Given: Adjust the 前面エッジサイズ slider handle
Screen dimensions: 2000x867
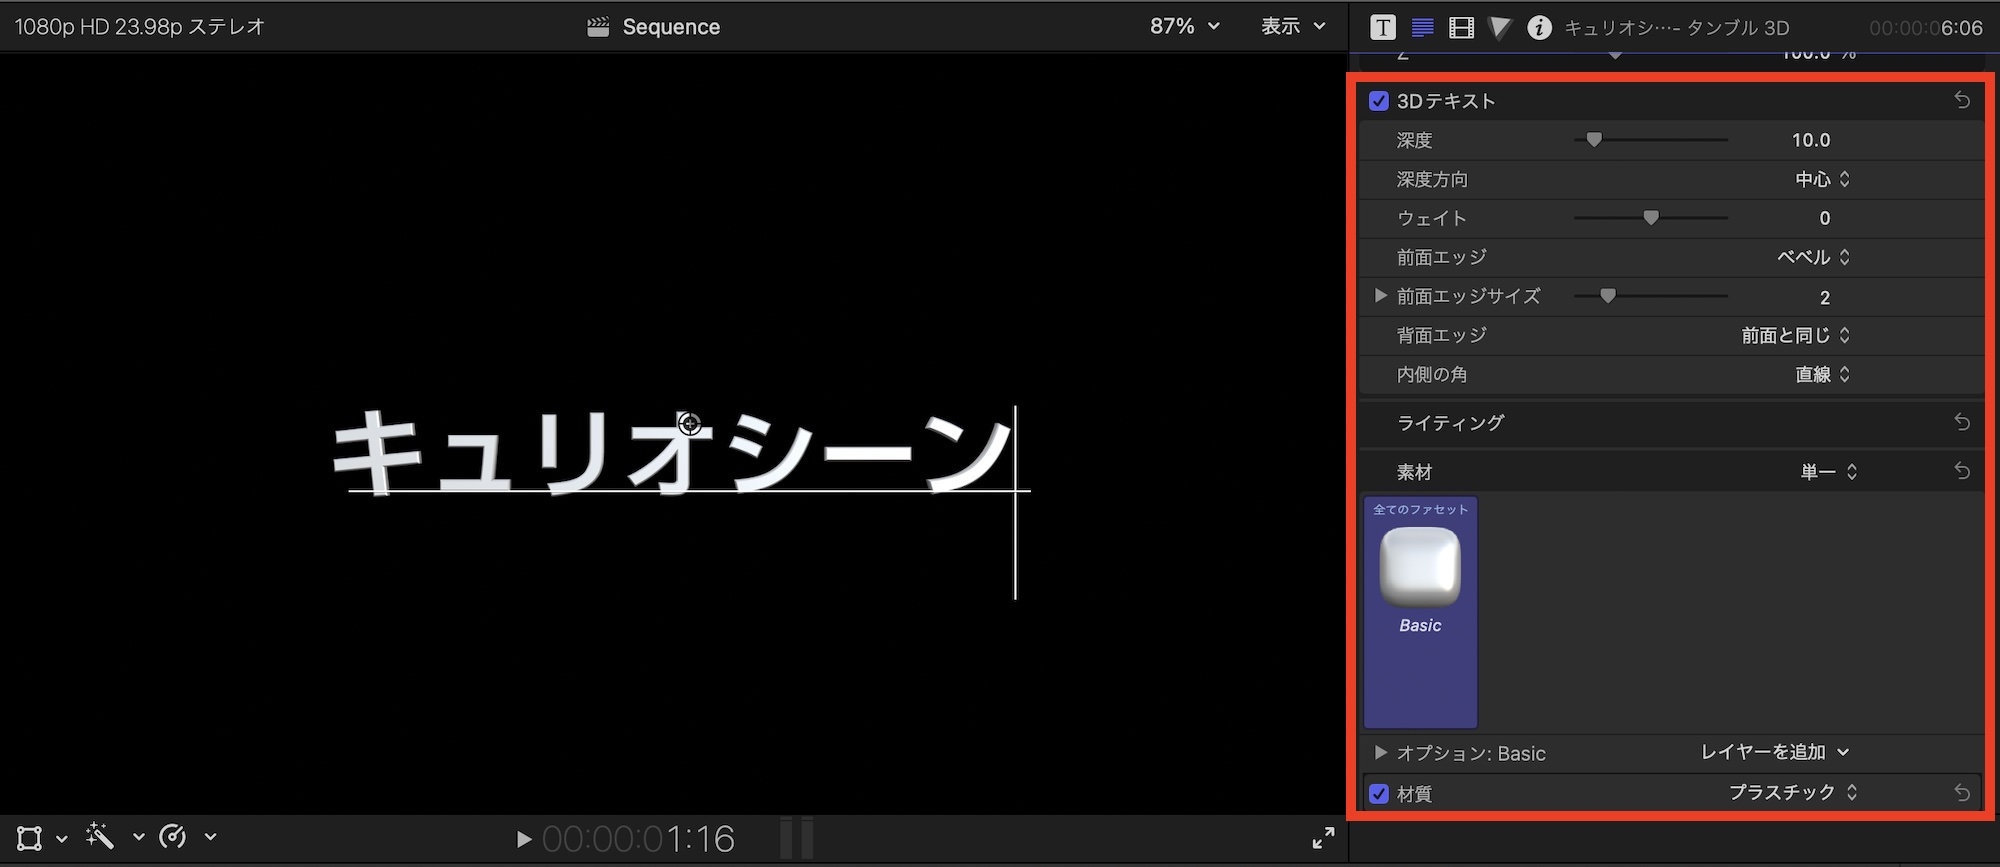Looking at the screenshot, I should point(1608,296).
